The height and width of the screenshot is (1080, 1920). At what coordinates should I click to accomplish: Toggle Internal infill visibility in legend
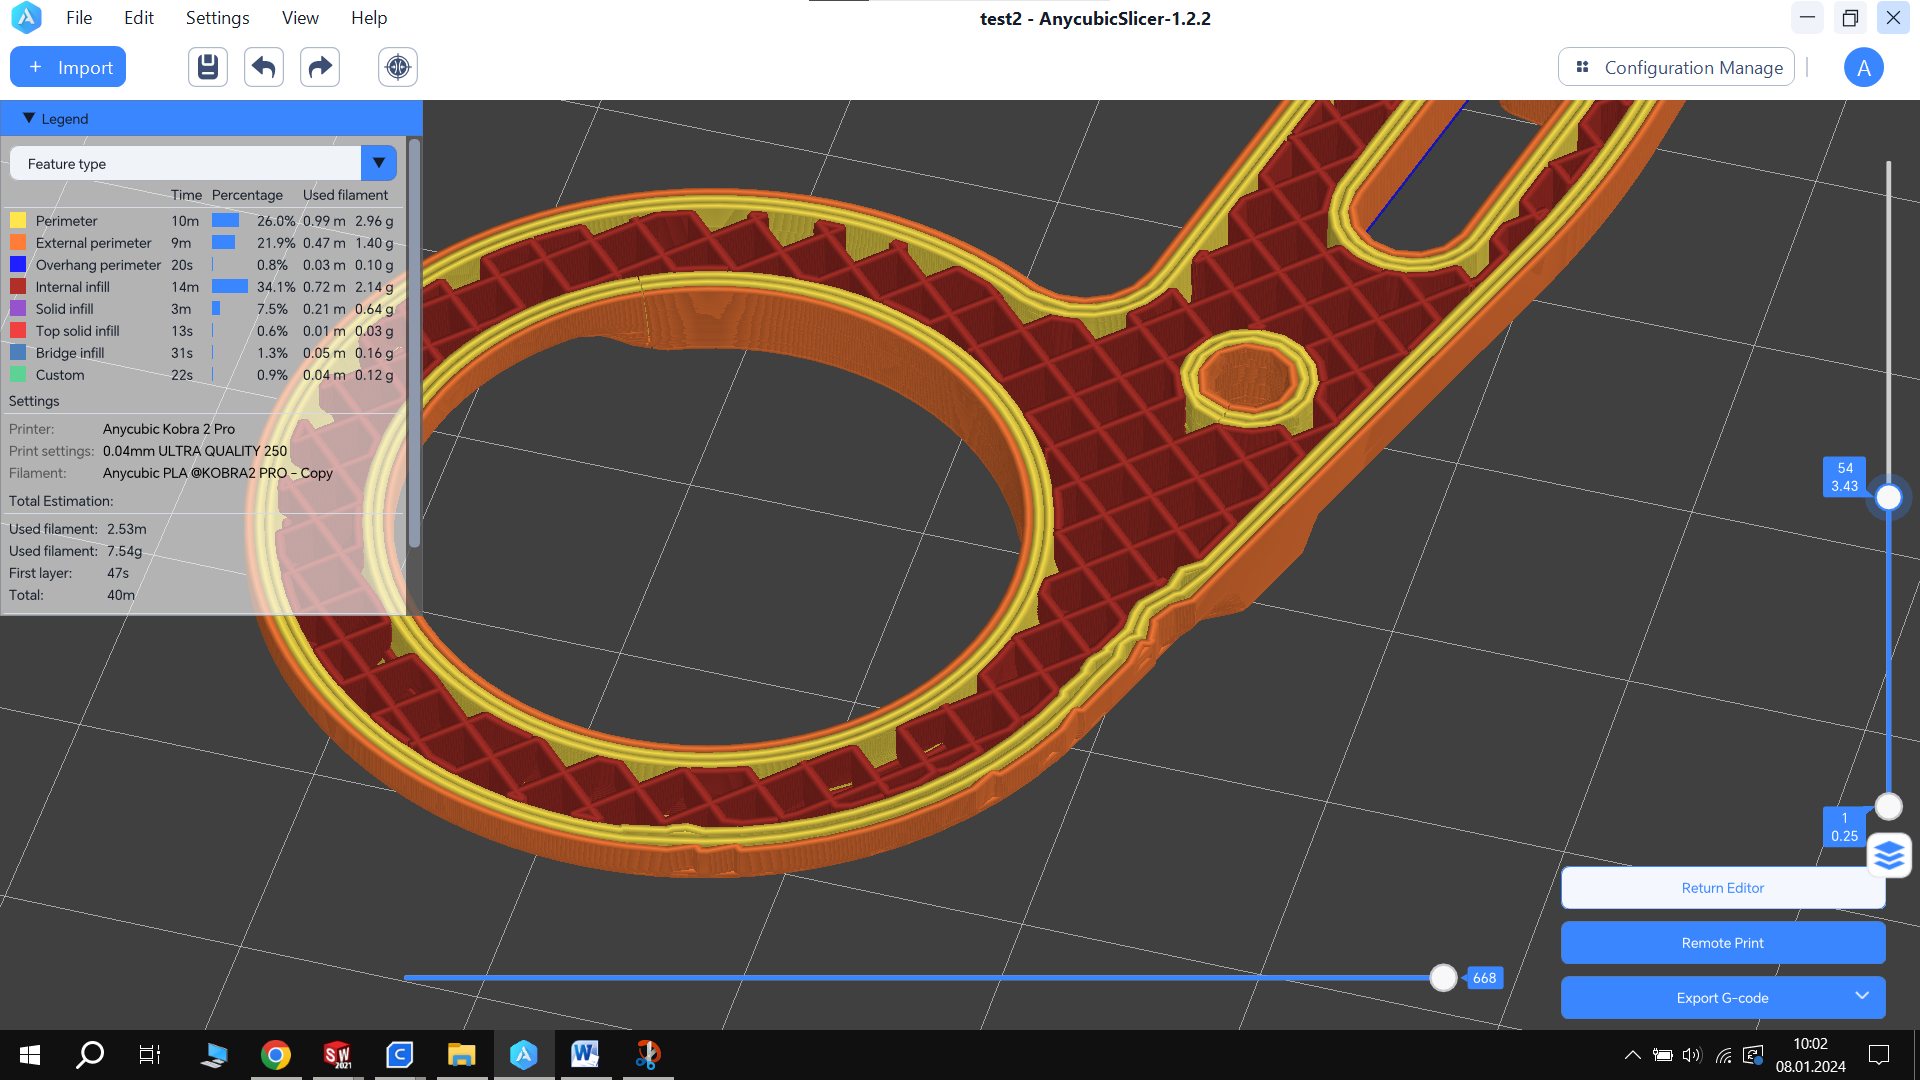pos(18,287)
